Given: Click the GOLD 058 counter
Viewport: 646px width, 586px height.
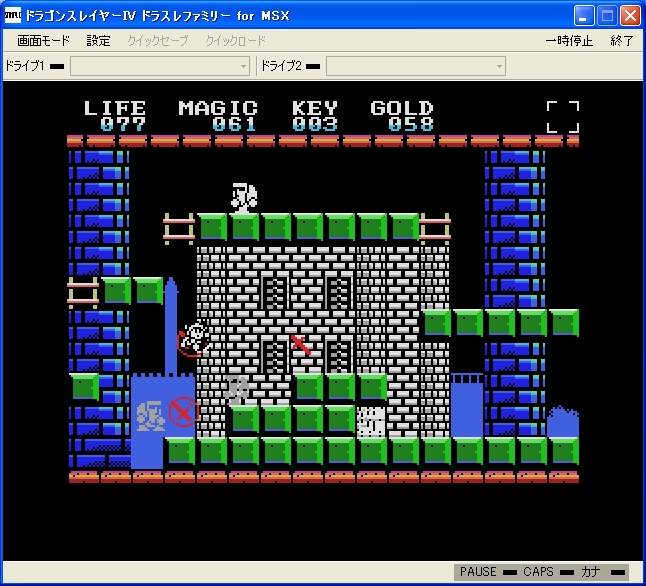Looking at the screenshot, I should tap(402, 116).
